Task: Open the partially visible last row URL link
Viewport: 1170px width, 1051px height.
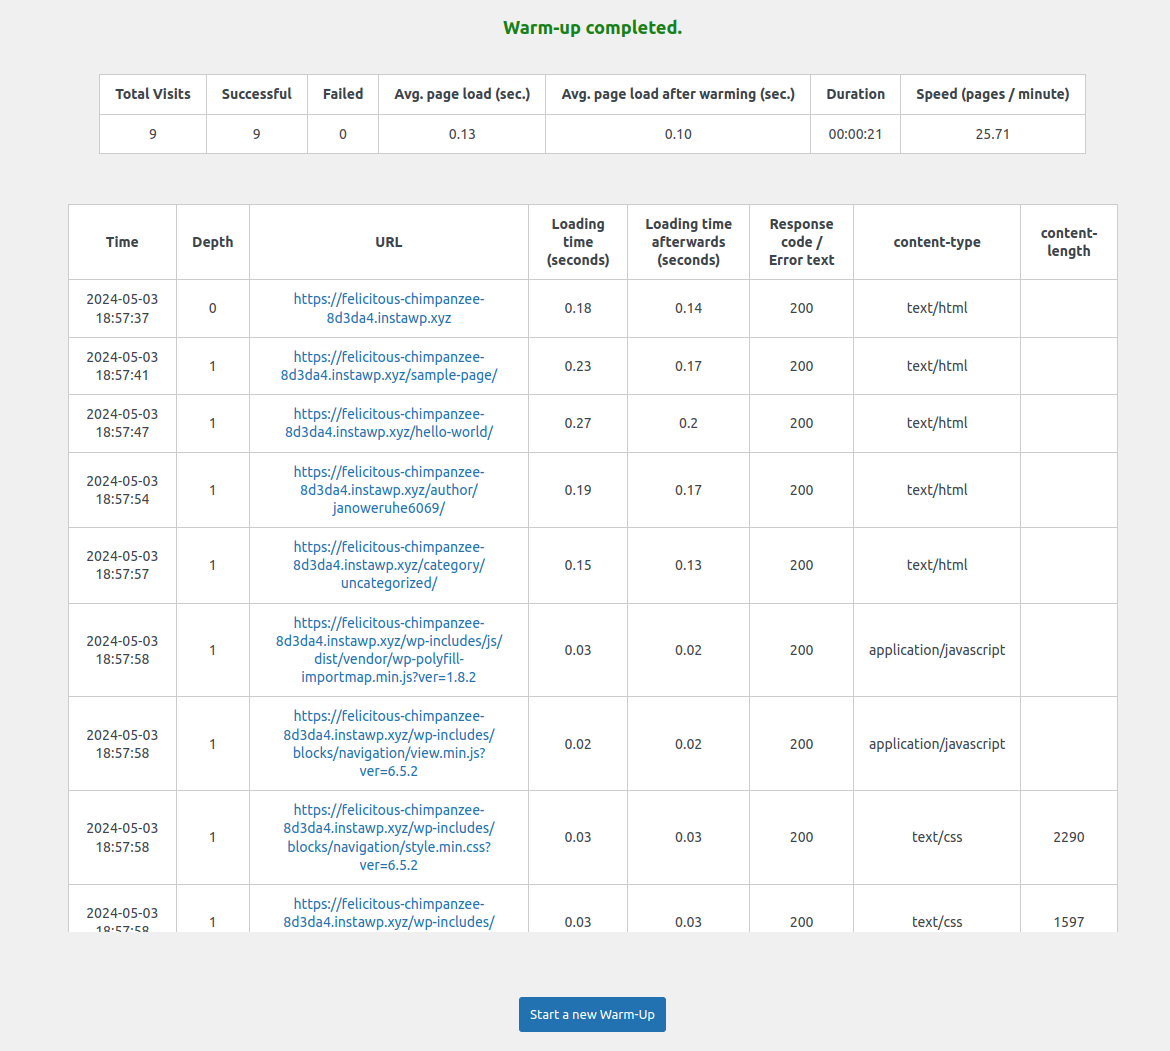Action: [389, 913]
